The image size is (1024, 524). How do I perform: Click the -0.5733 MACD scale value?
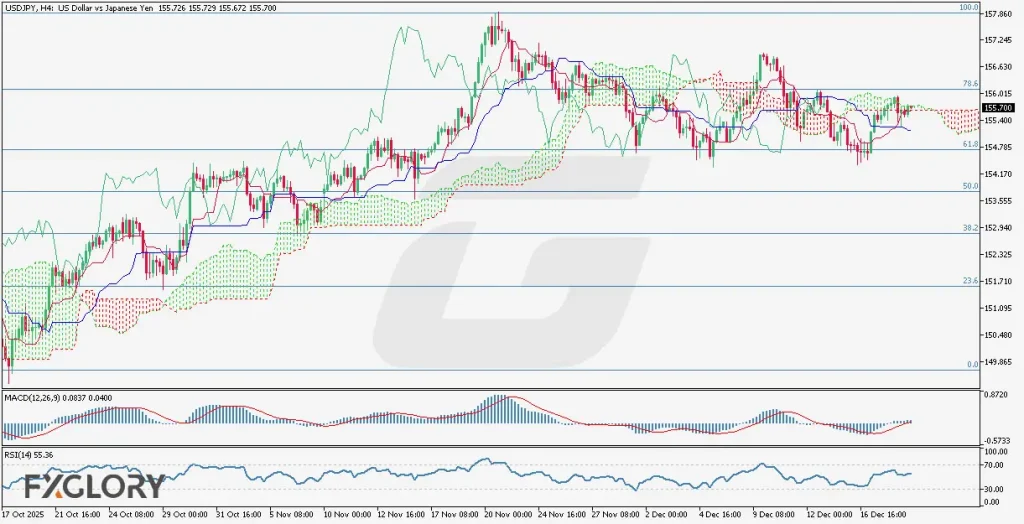(x=995, y=440)
